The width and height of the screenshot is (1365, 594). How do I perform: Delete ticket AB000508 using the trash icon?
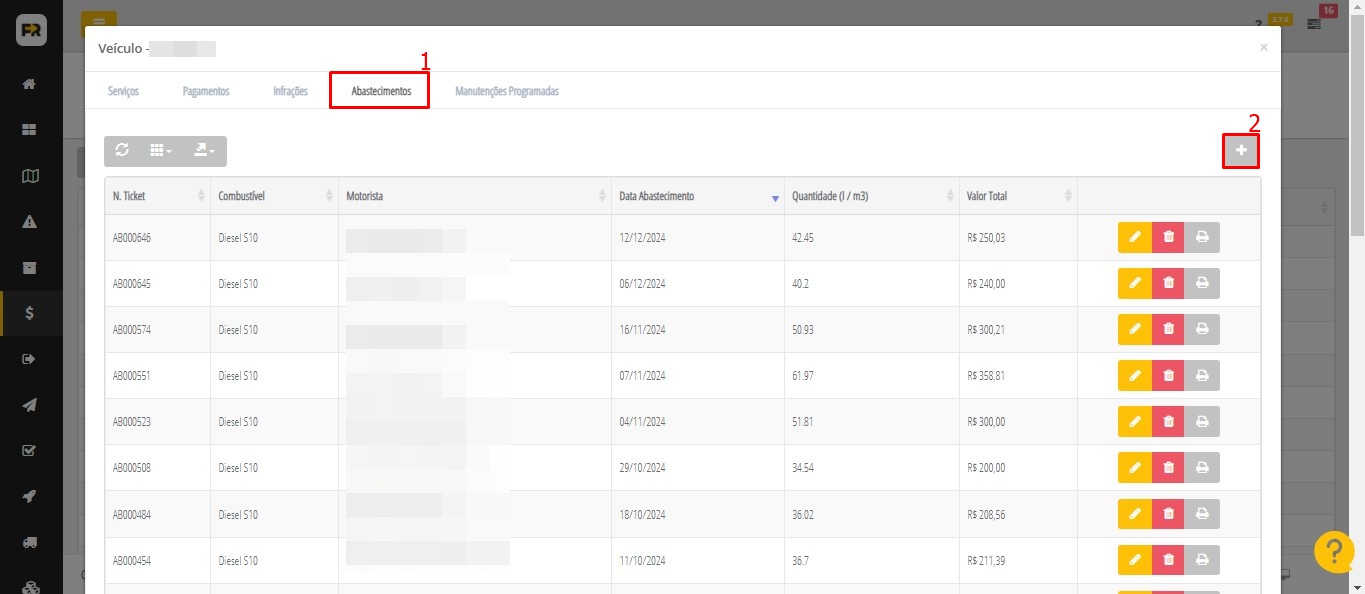(1168, 468)
